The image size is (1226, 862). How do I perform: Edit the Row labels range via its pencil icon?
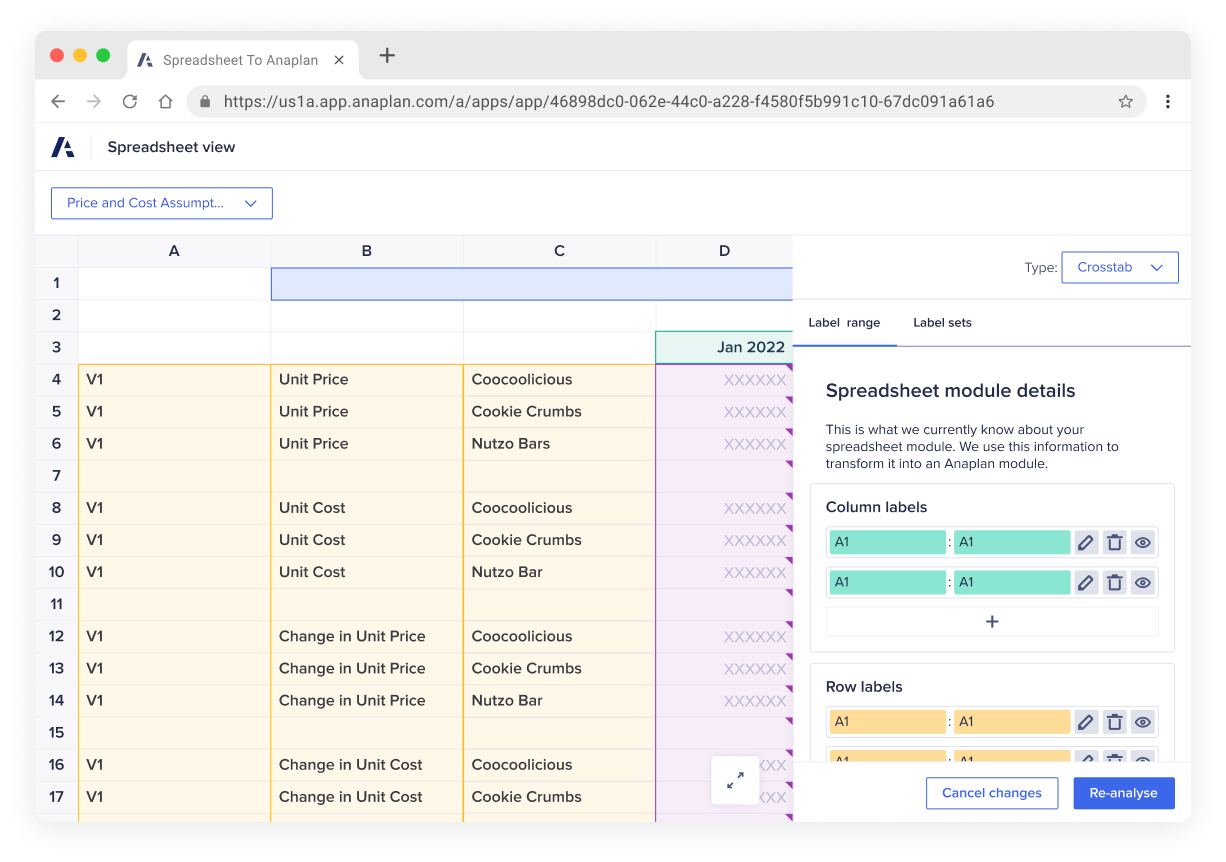coord(1087,721)
